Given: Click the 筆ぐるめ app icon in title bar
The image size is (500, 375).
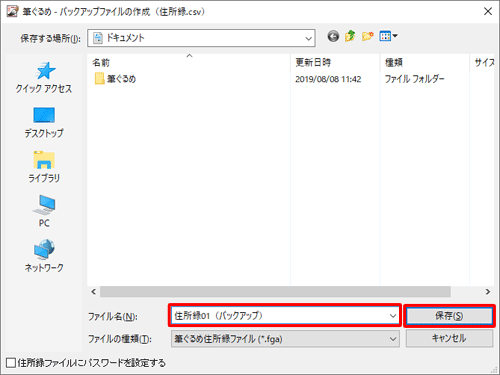Looking at the screenshot, I should point(12,11).
